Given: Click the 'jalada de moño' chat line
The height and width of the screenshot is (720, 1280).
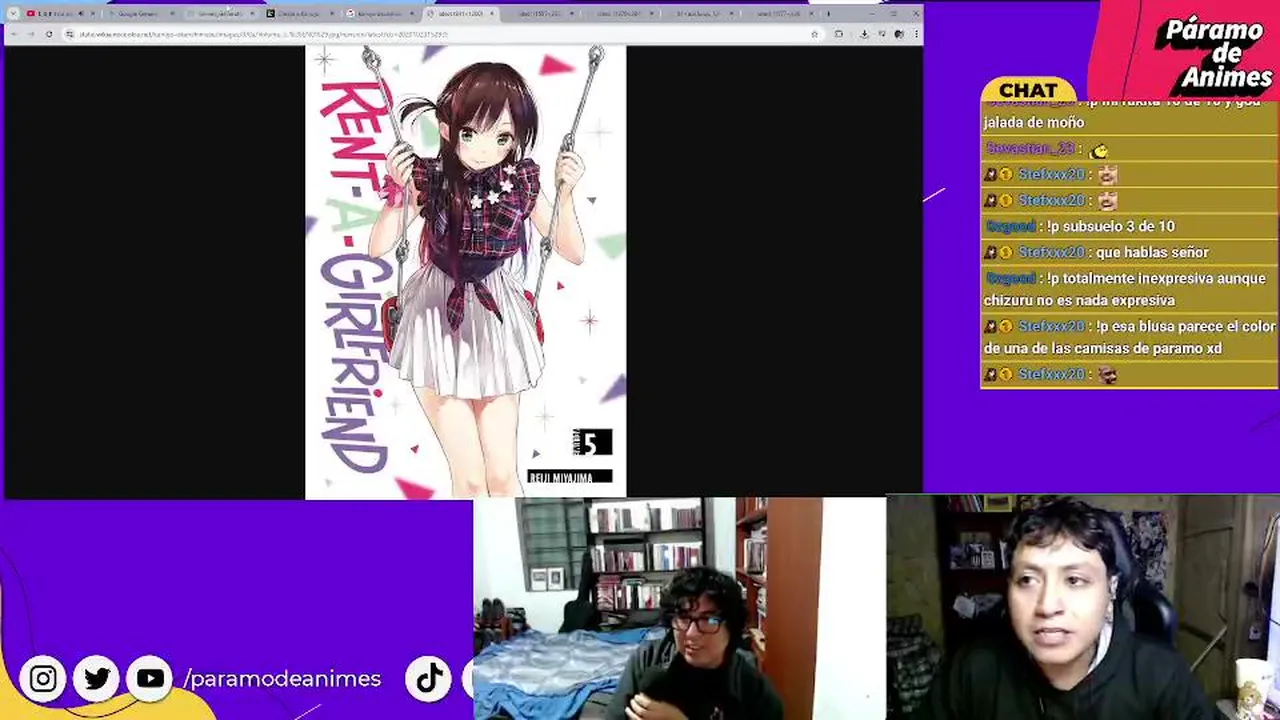Looking at the screenshot, I should 1034,122.
